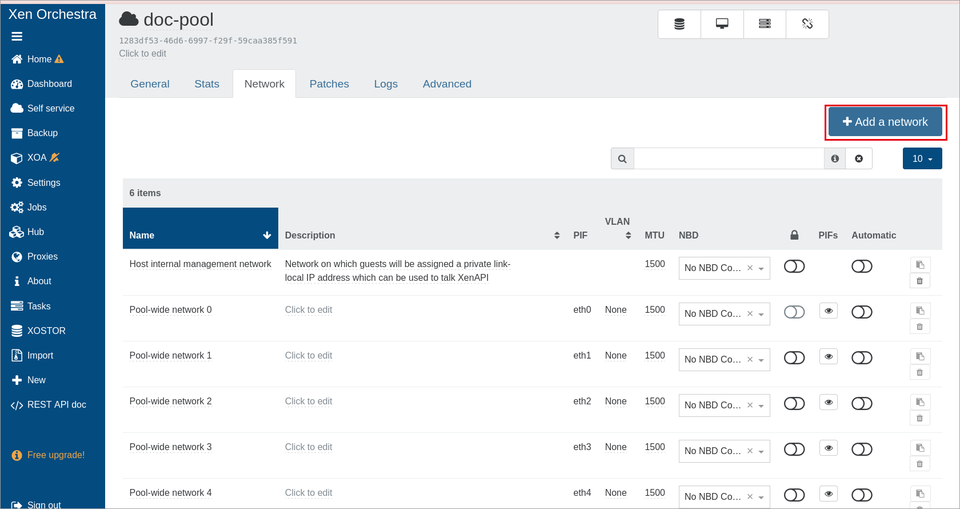
Task: Click the Free upgrade link
Action: coord(48,455)
